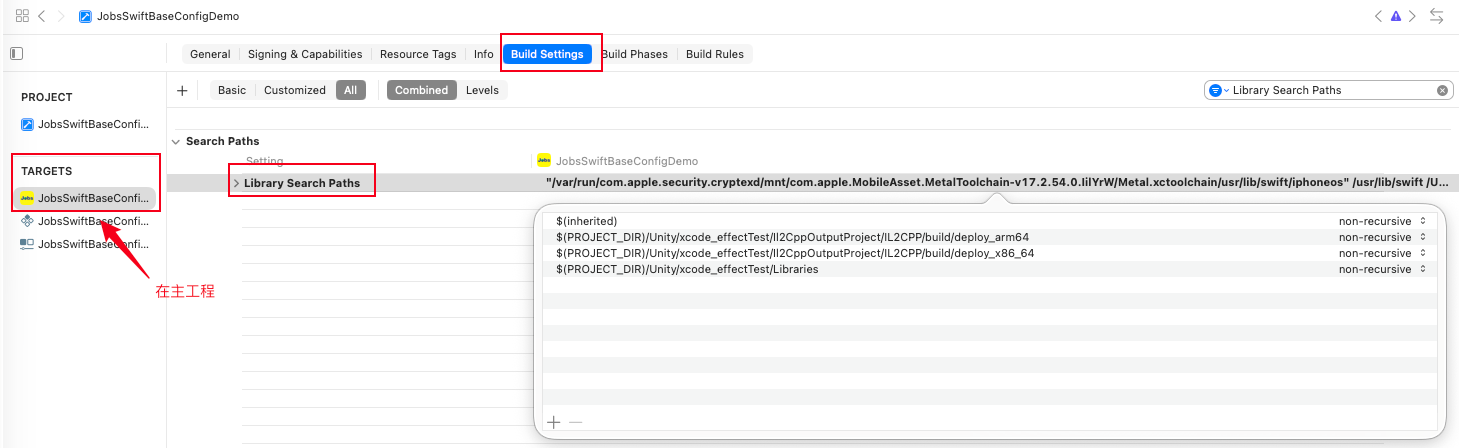This screenshot has width=1459, height=448.
Task: Open the Build Phases tab
Action: coord(634,54)
